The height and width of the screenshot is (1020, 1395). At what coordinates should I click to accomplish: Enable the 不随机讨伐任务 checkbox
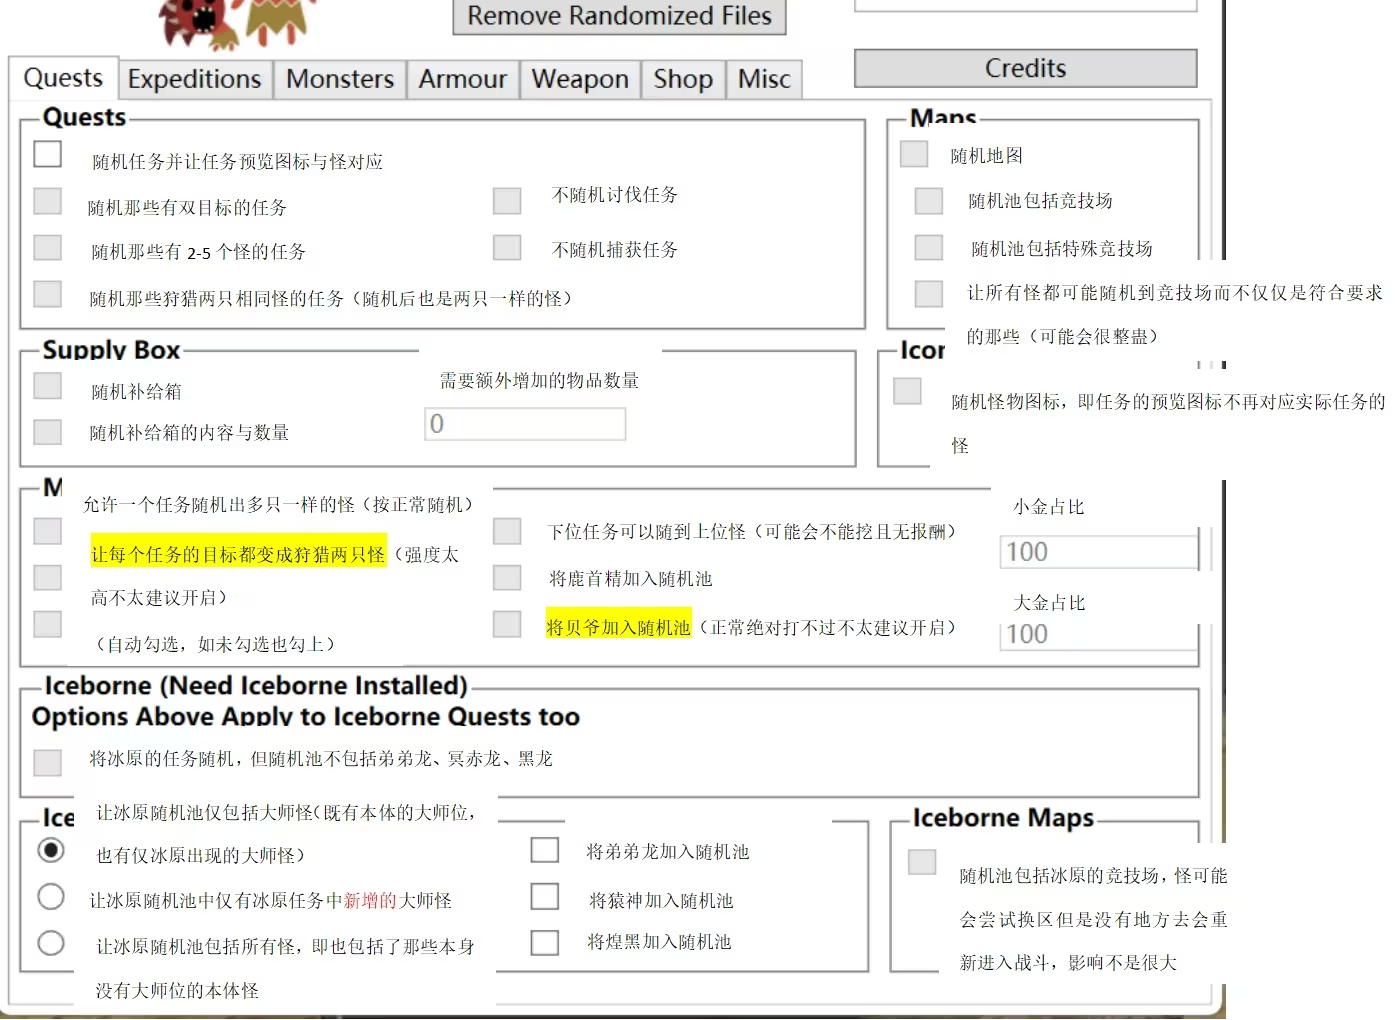coord(506,200)
